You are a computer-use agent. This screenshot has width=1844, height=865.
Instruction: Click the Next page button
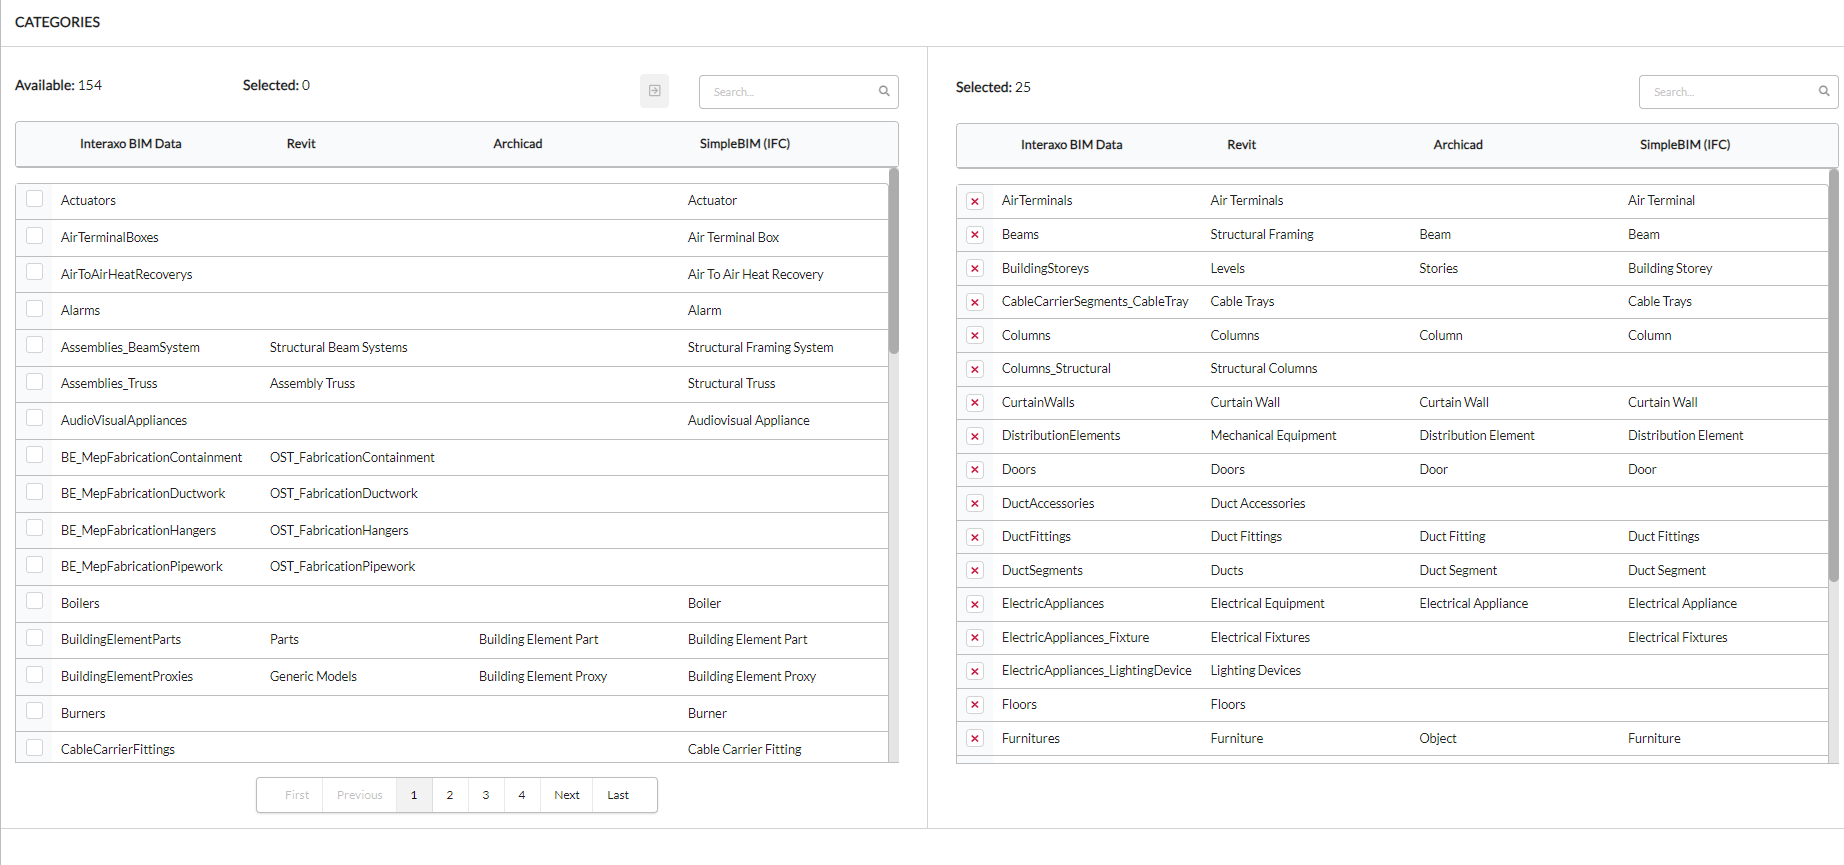click(567, 795)
